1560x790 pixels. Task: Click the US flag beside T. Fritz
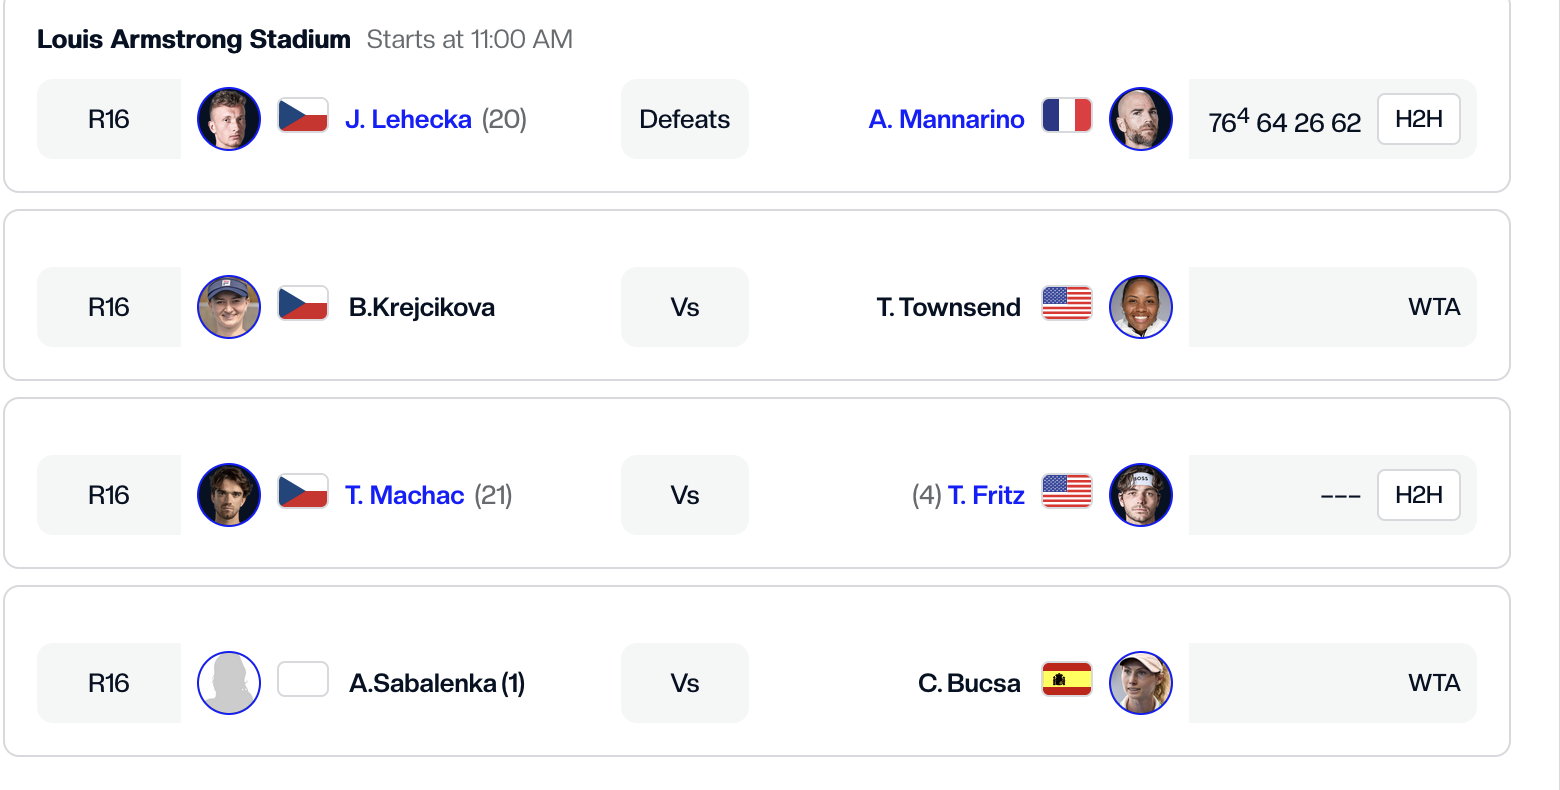pos(1067,492)
